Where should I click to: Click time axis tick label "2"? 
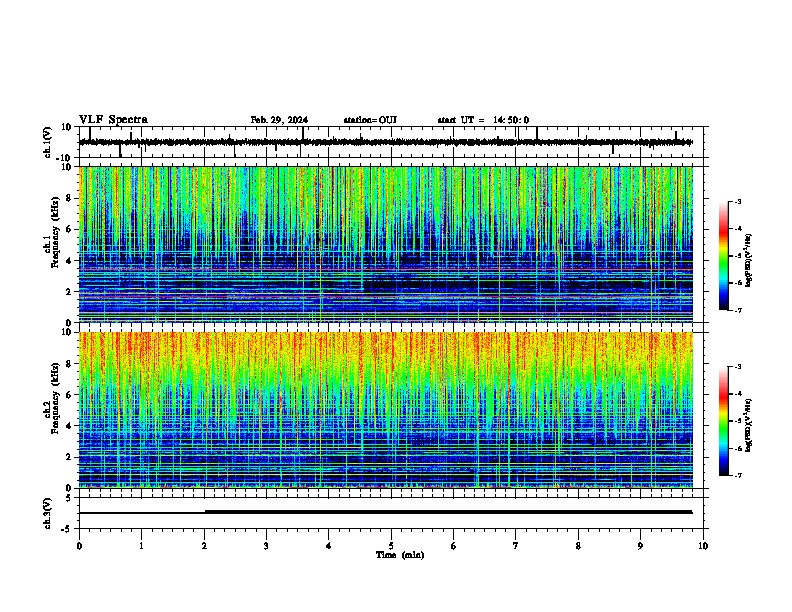tap(204, 546)
